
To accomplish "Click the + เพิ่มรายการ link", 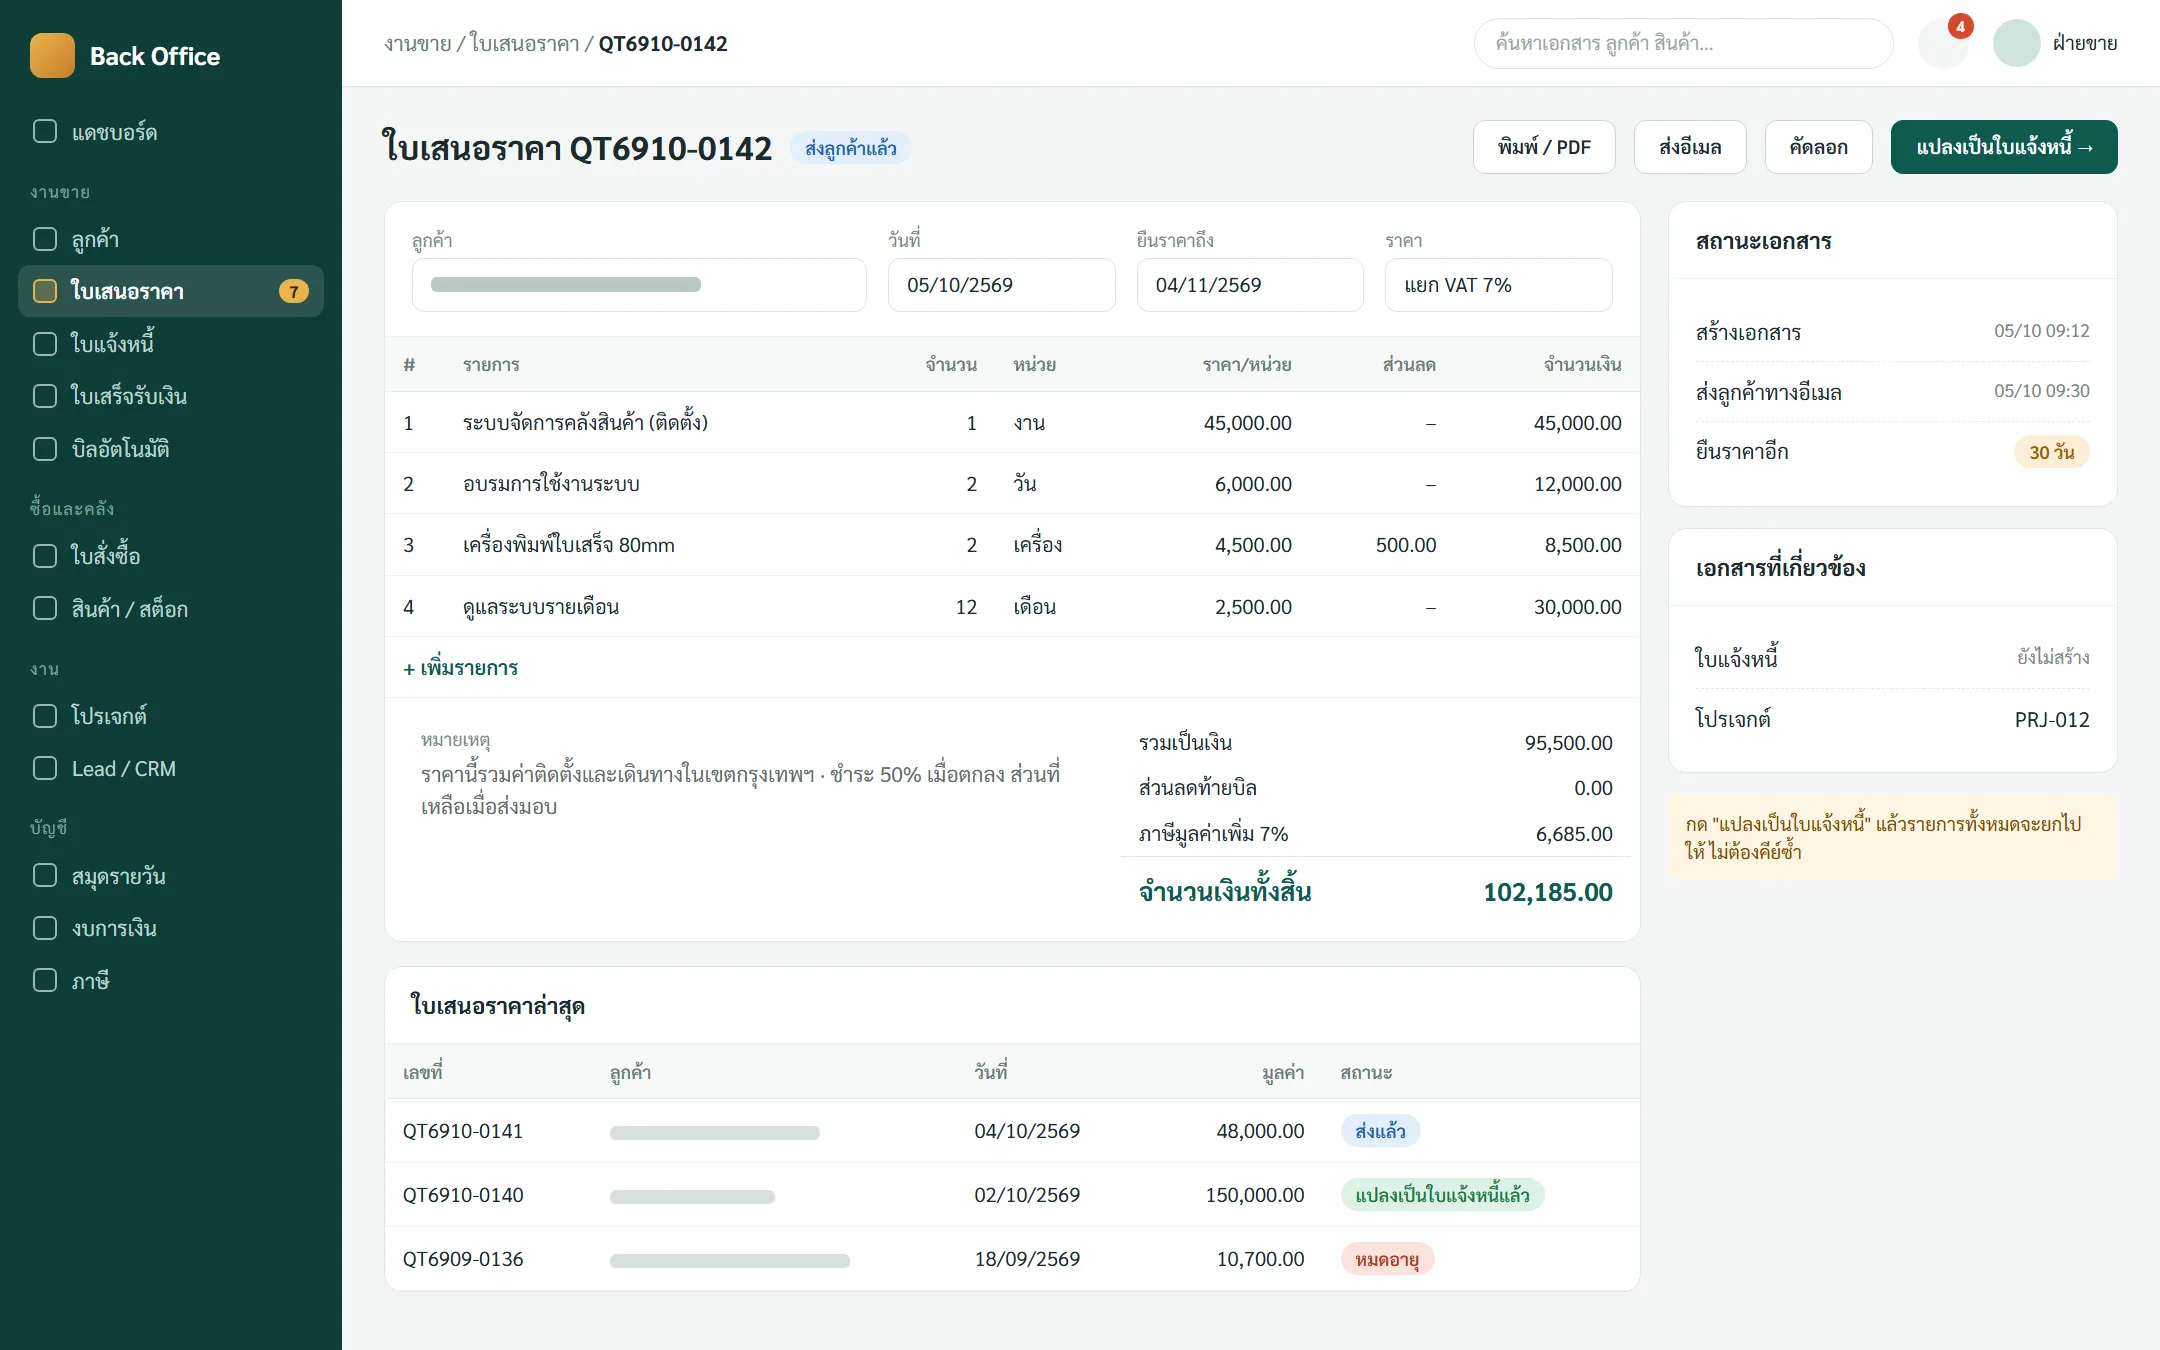I will pyautogui.click(x=461, y=668).
